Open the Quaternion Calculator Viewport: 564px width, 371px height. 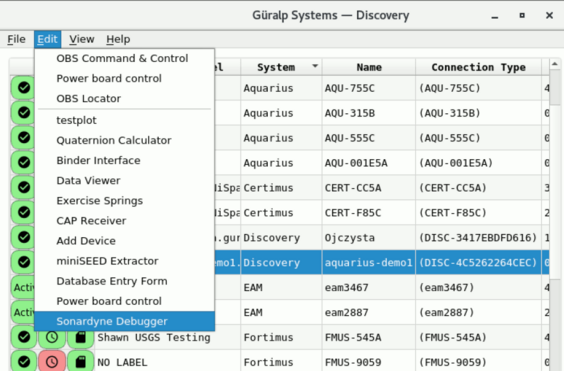124,140
